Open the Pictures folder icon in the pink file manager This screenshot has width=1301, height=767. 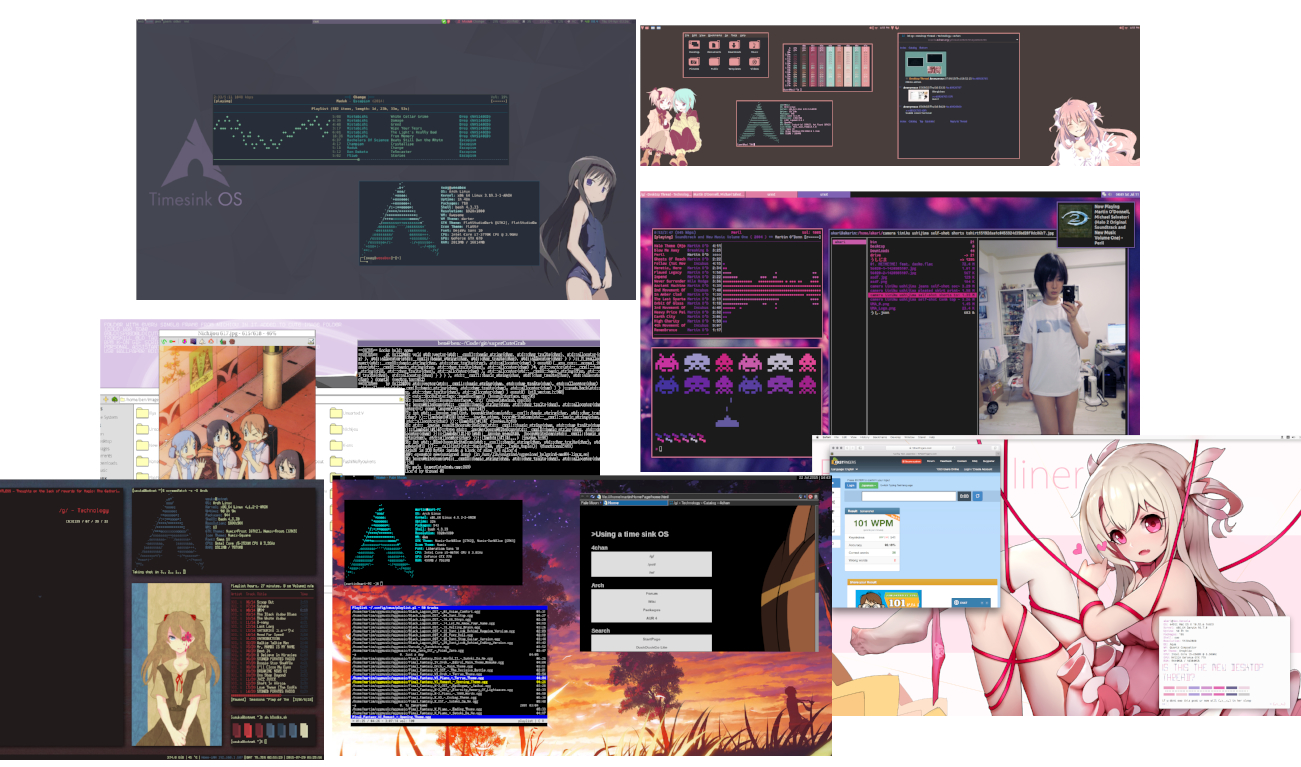[694, 62]
